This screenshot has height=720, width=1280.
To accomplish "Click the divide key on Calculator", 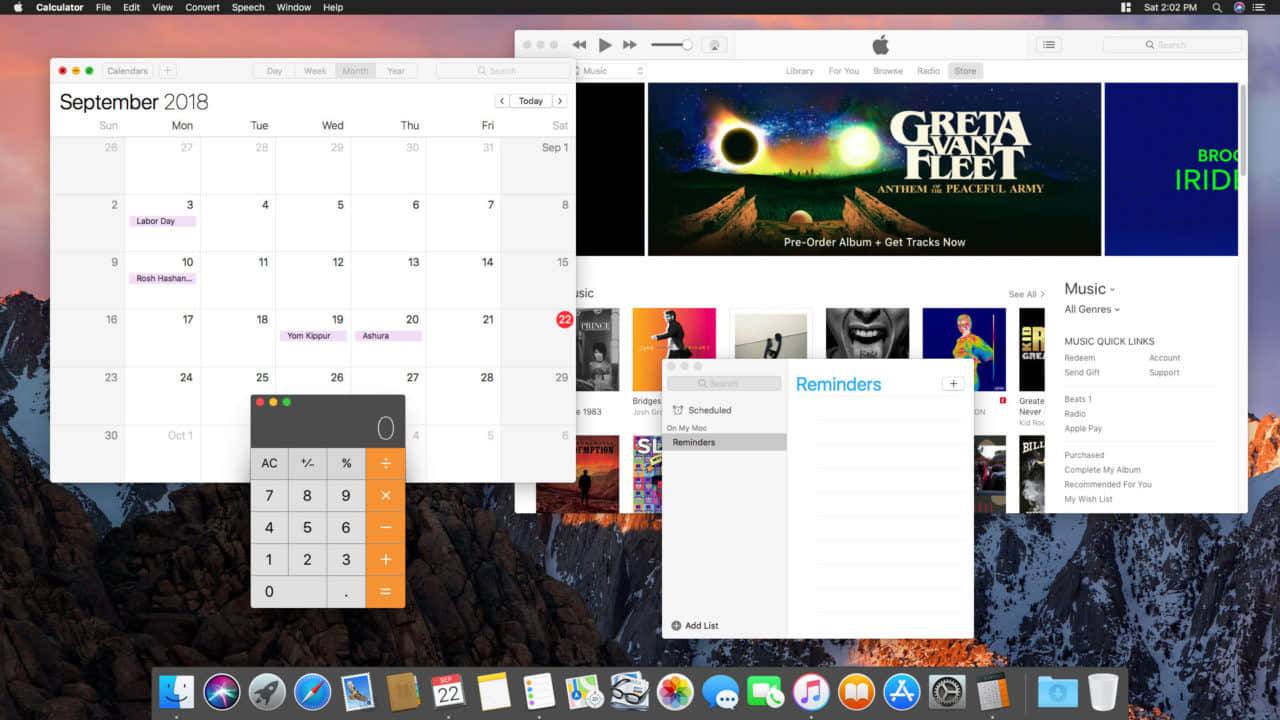I will tap(385, 463).
